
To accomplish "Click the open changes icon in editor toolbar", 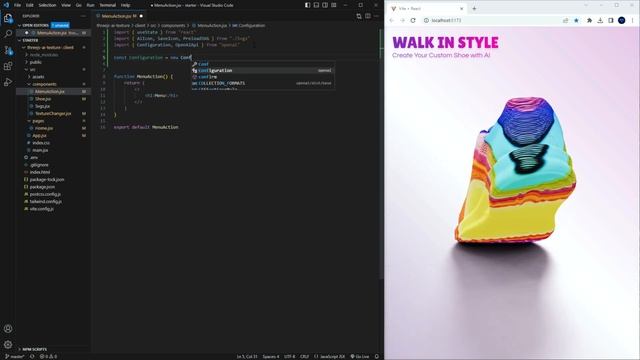I will click(x=359, y=16).
